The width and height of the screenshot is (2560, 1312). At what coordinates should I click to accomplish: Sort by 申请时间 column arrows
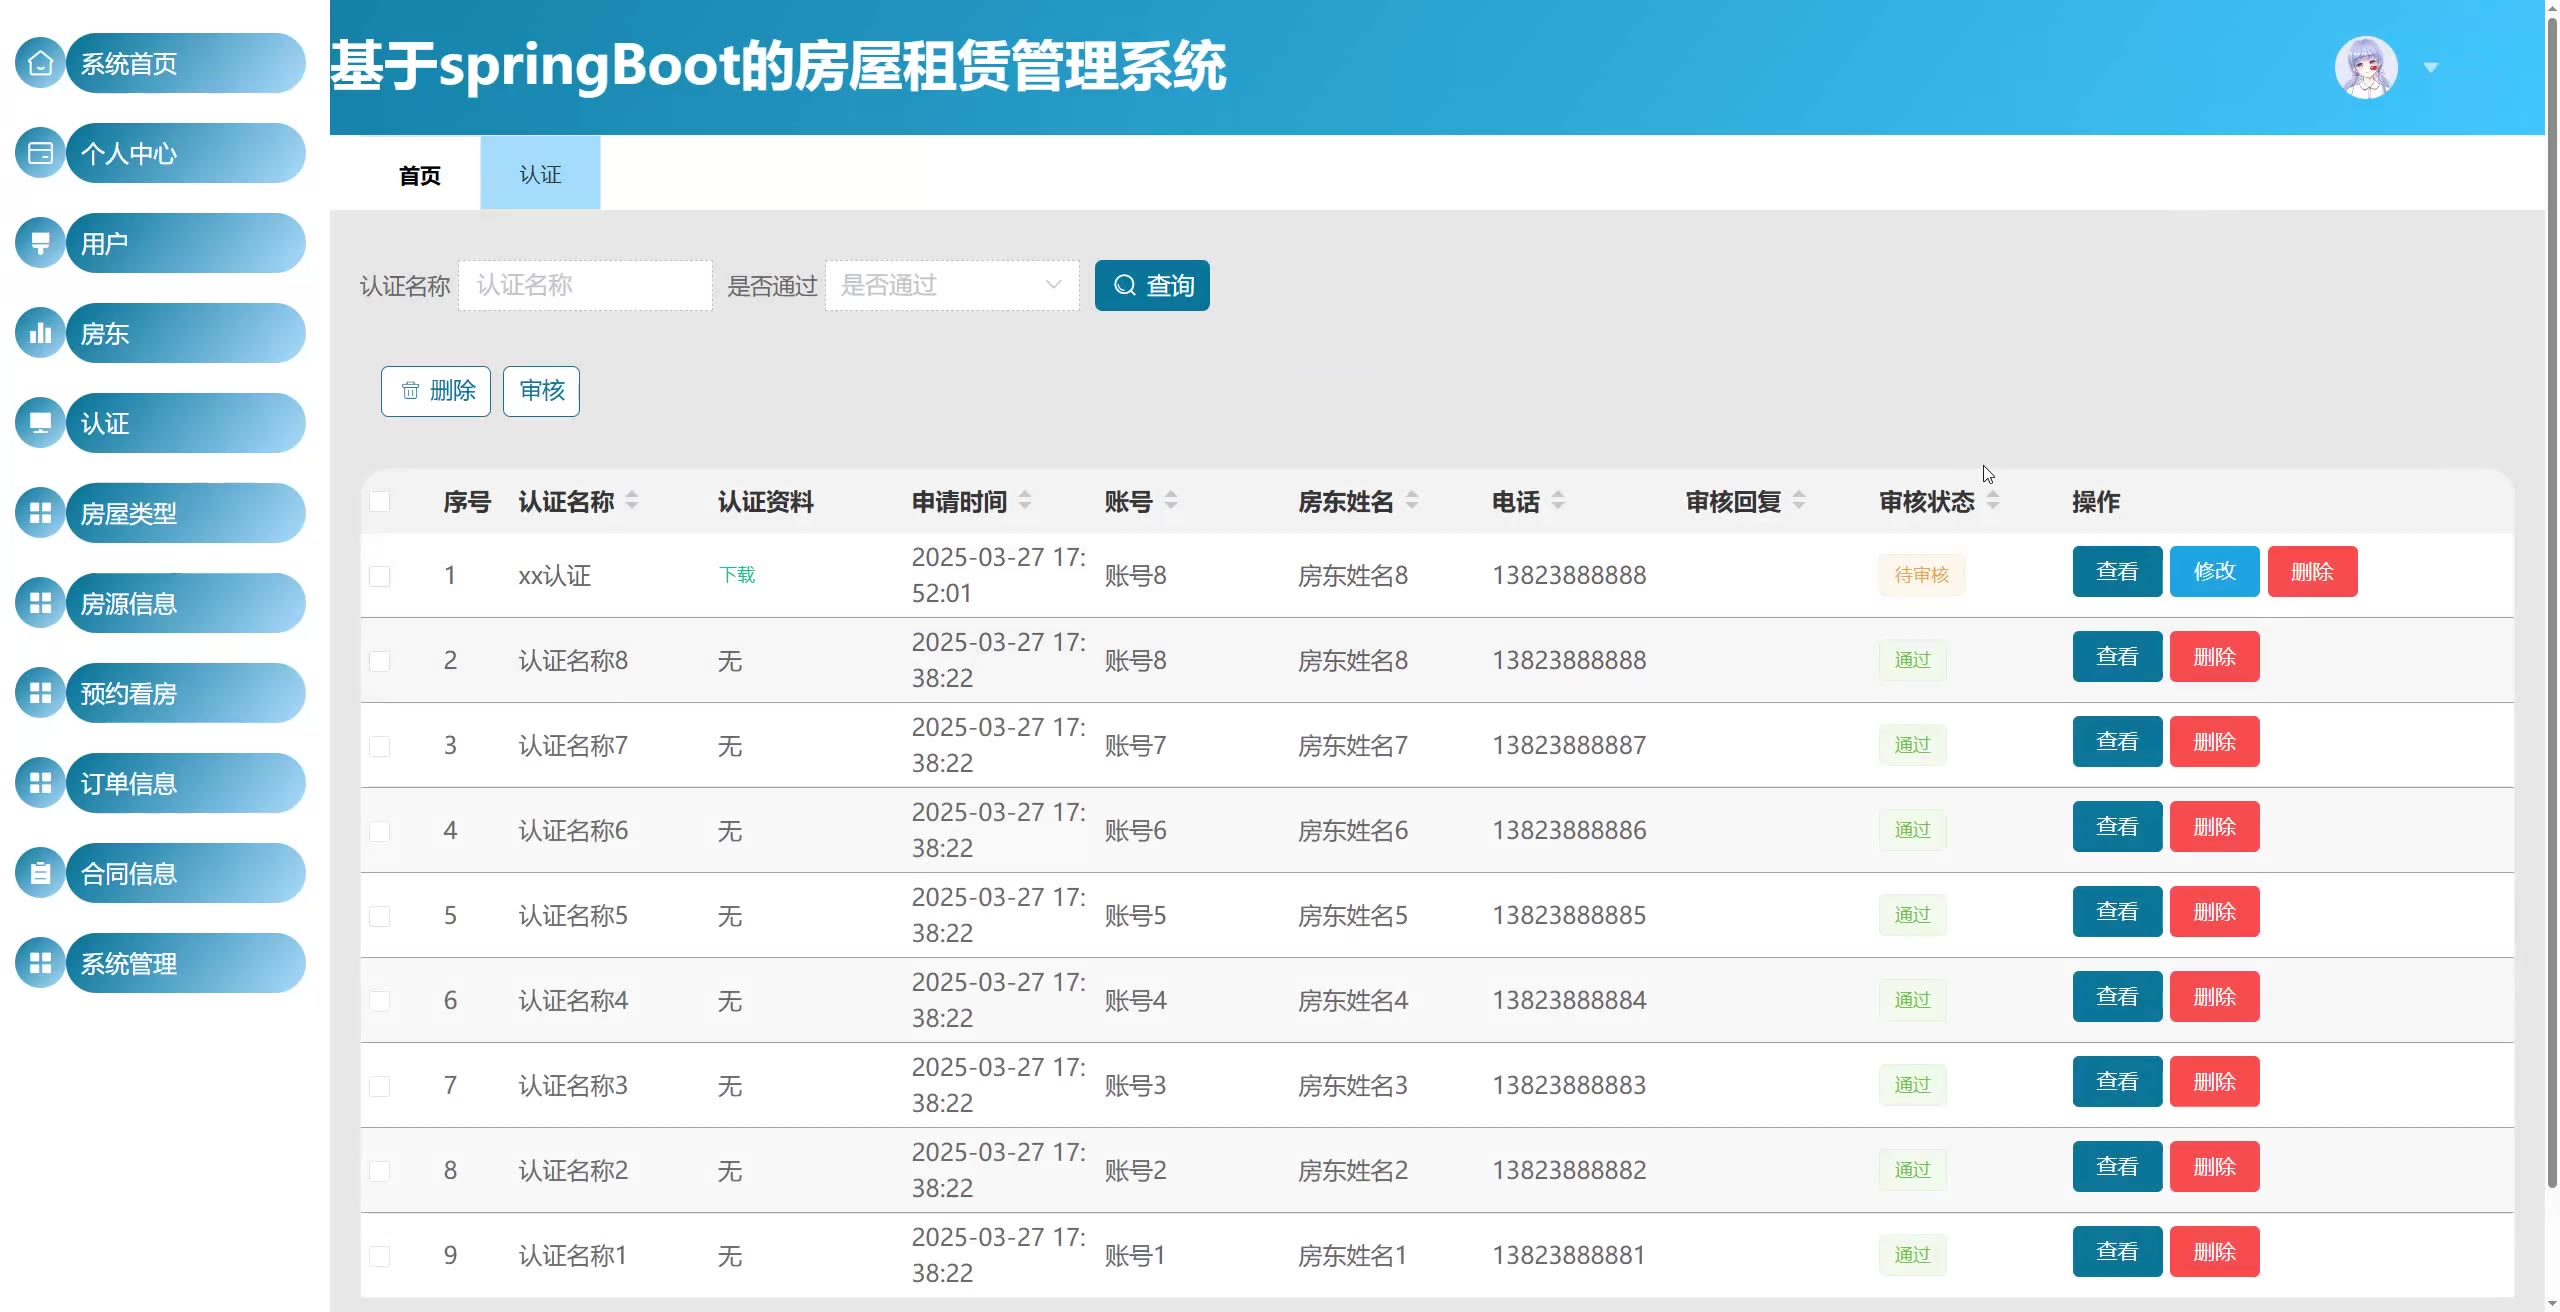click(x=1025, y=500)
